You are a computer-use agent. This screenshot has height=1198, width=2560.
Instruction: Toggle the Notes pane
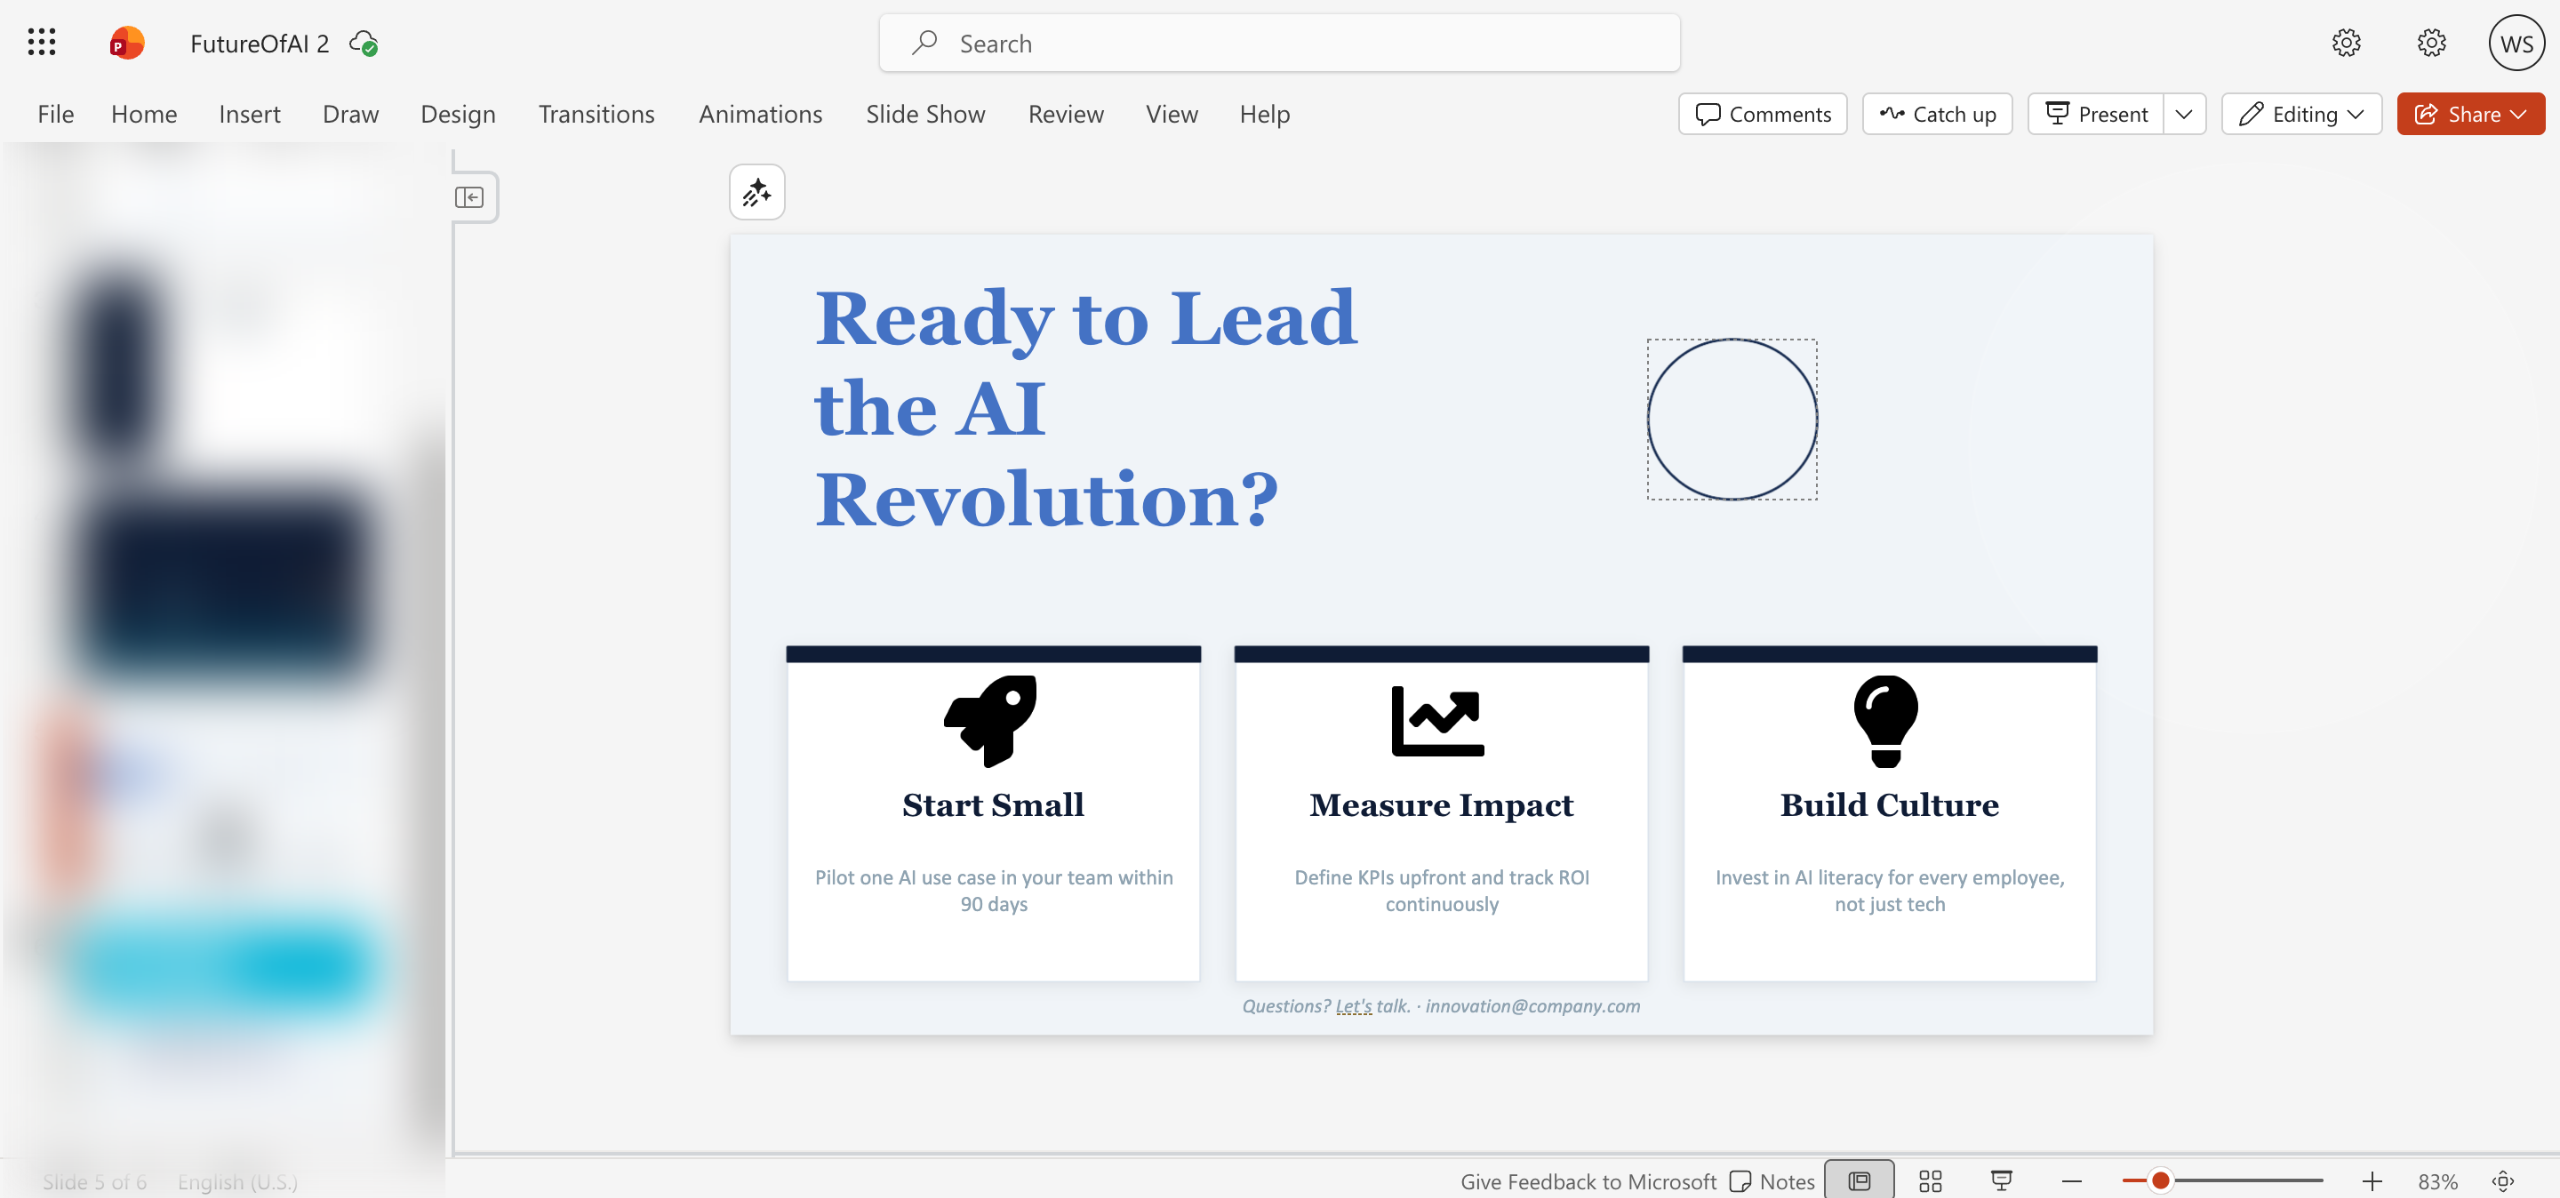tap(1772, 1181)
